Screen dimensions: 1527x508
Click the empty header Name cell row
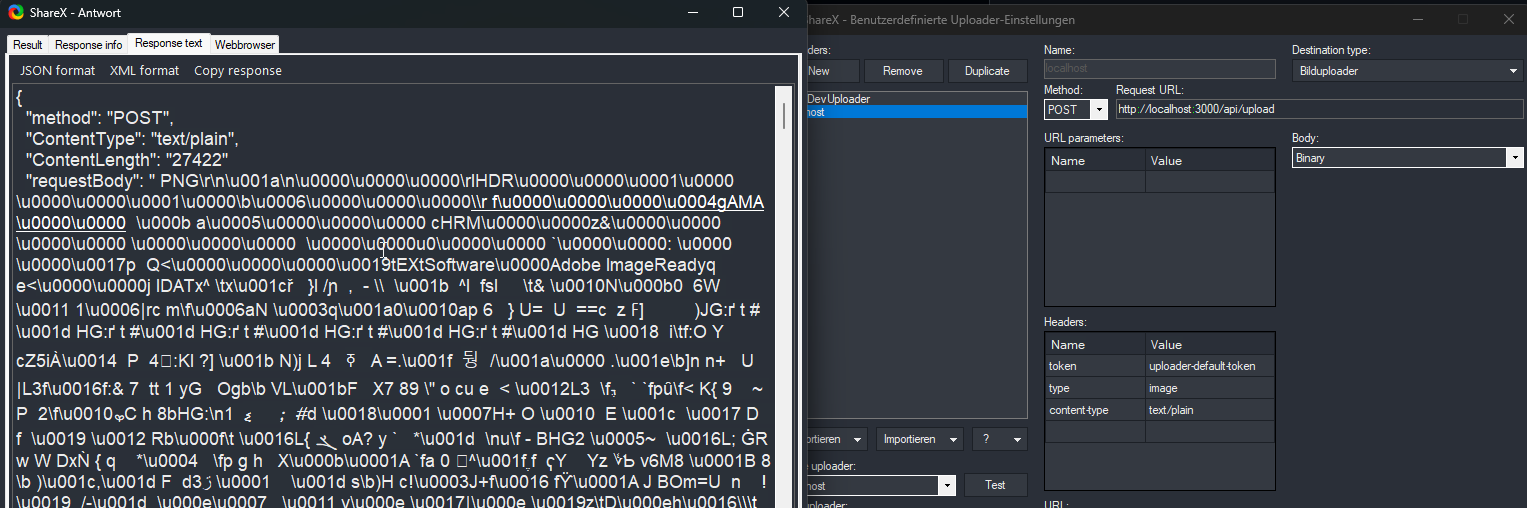point(1095,432)
